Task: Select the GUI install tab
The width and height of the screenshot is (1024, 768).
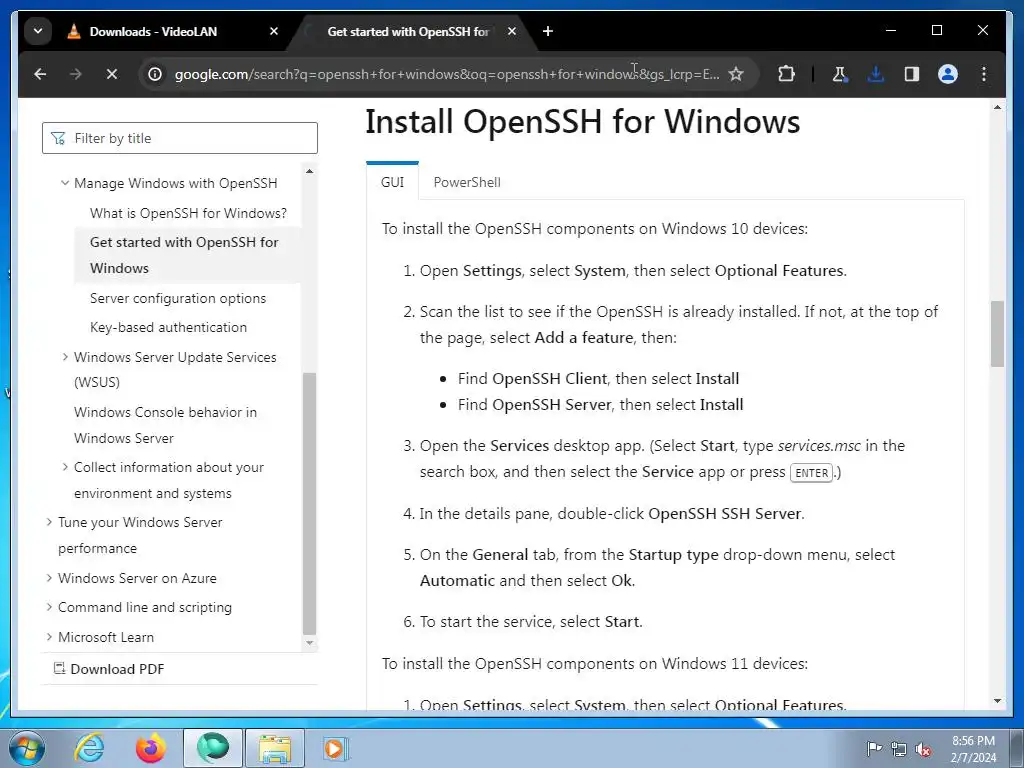Action: [392, 182]
